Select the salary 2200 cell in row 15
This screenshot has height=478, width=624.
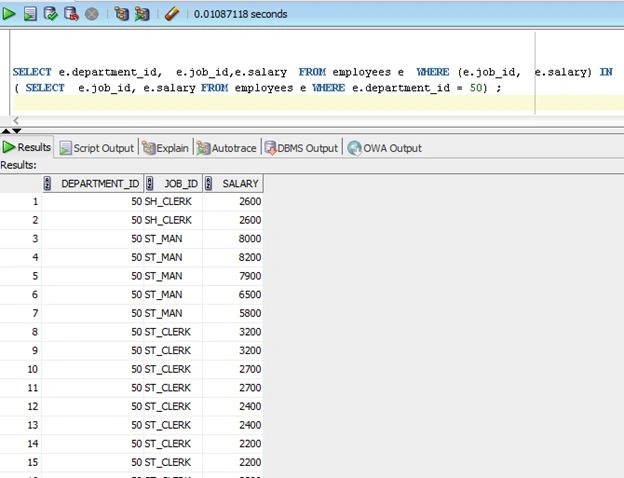[233, 462]
